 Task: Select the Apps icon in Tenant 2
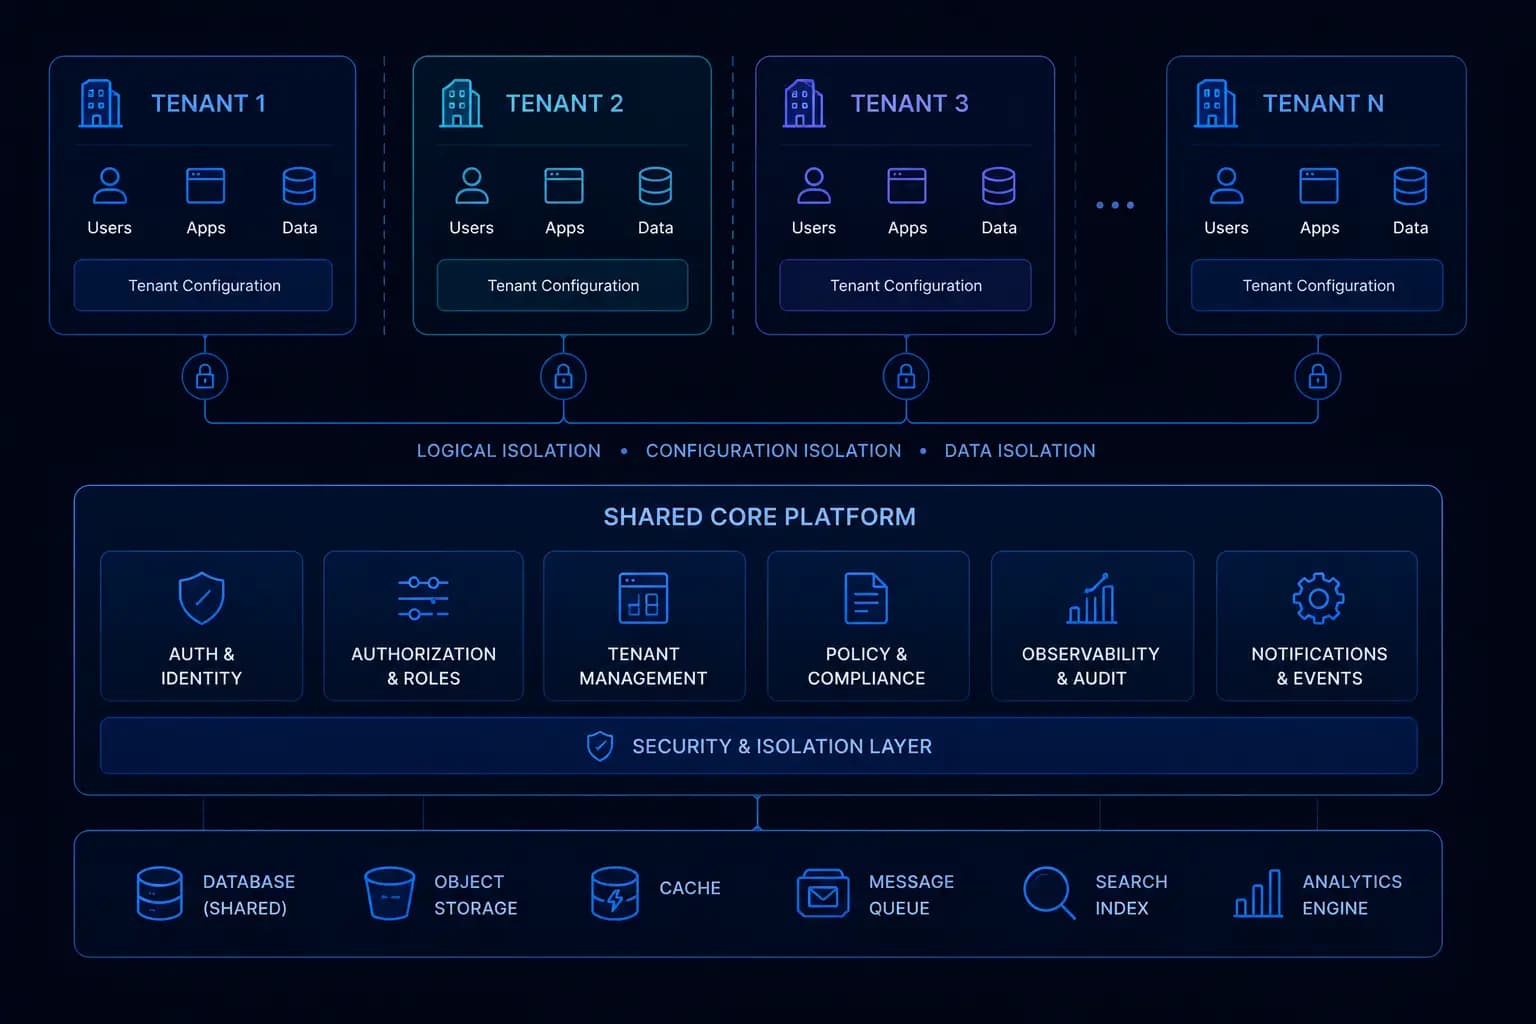click(564, 186)
